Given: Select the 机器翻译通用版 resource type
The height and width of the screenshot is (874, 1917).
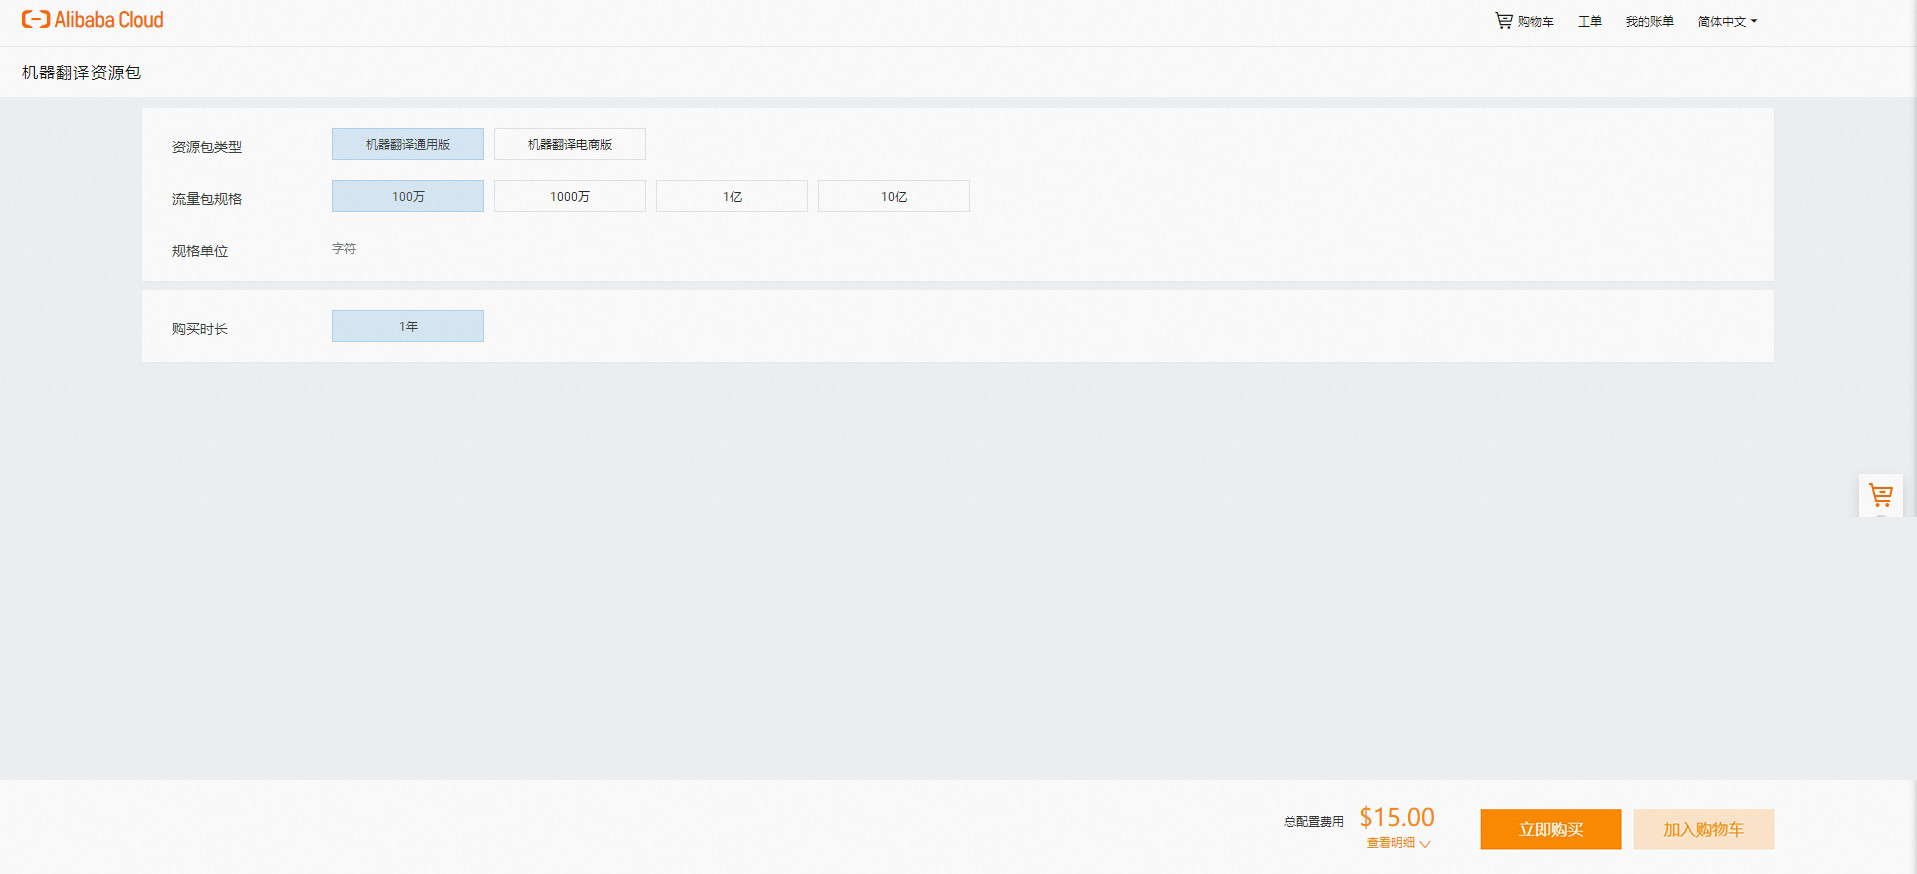Looking at the screenshot, I should tap(408, 144).
